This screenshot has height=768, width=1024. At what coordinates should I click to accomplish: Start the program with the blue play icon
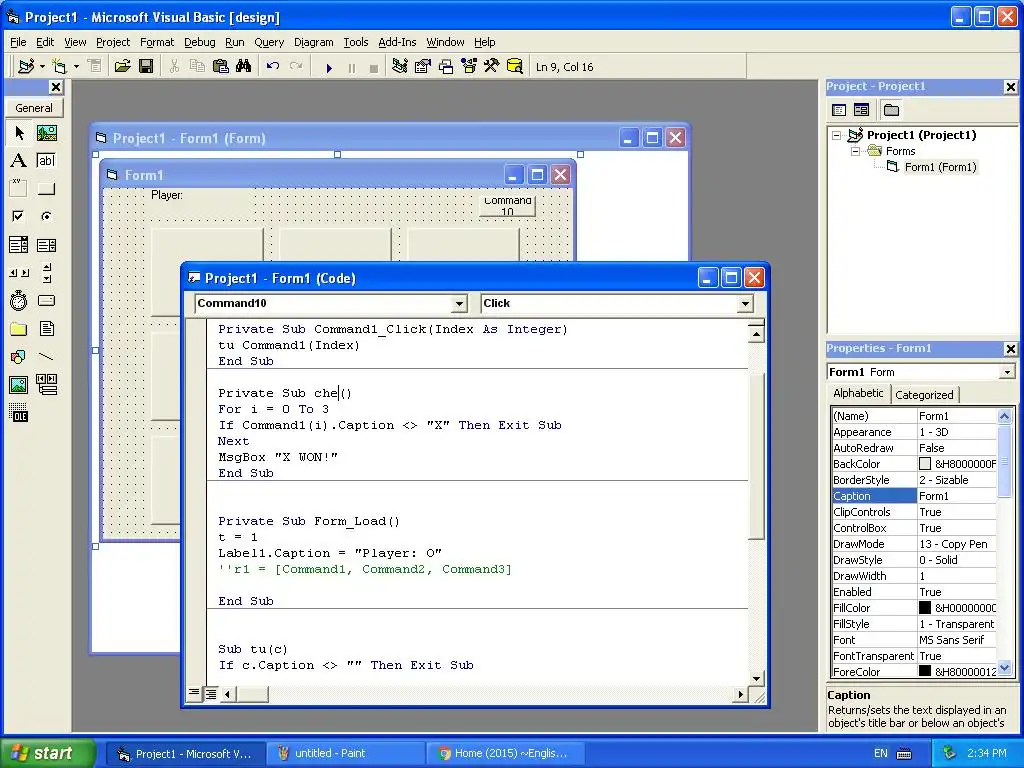point(329,68)
